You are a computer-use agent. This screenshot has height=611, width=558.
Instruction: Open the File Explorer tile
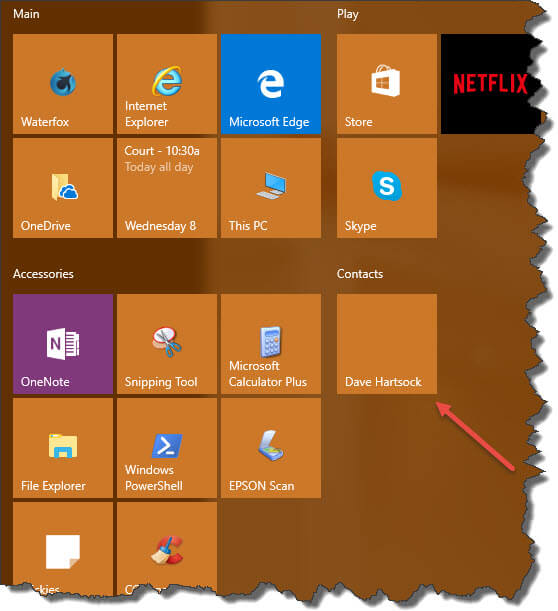(x=63, y=448)
